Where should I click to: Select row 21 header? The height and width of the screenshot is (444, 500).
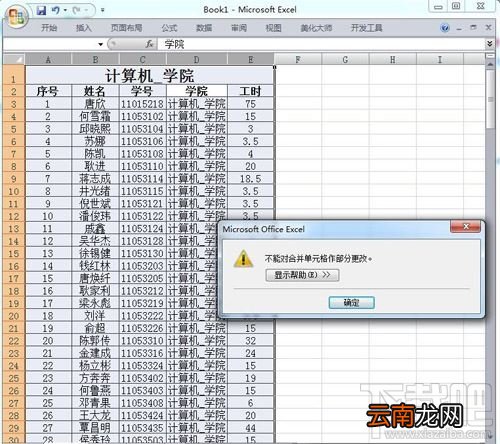14,328
